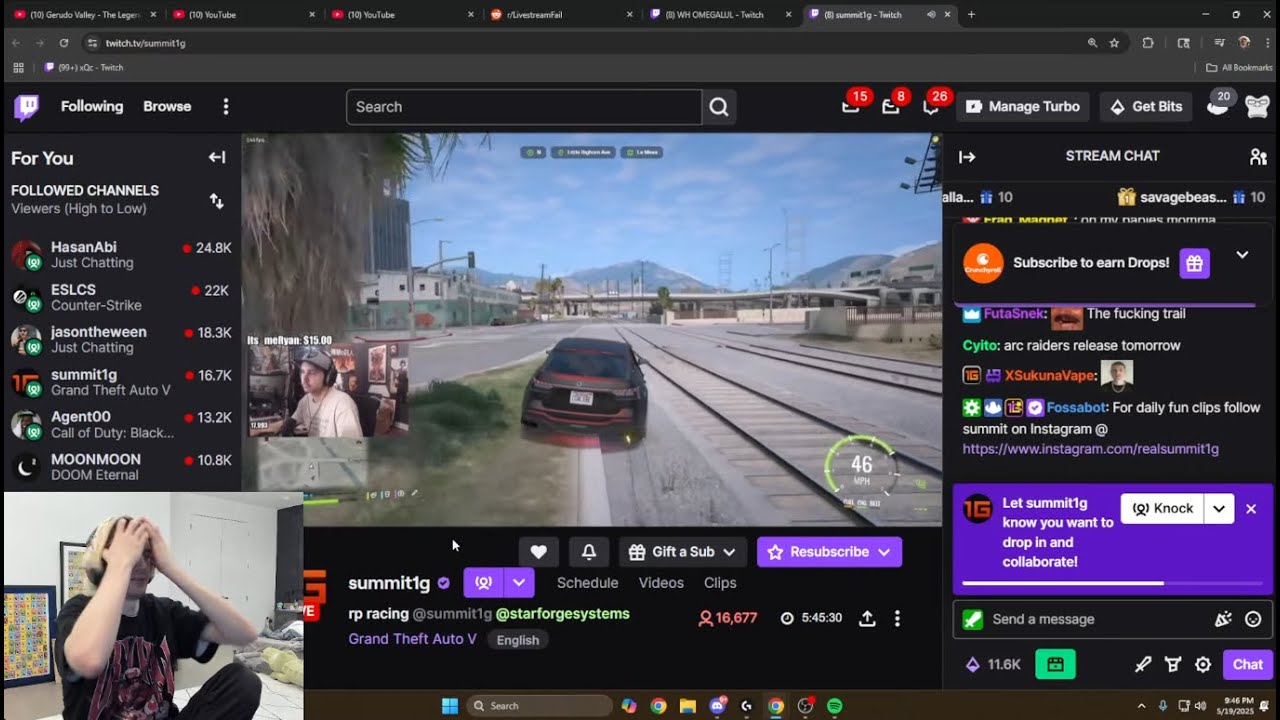
Task: Open the celebration party popper icon
Action: (x=1223, y=619)
